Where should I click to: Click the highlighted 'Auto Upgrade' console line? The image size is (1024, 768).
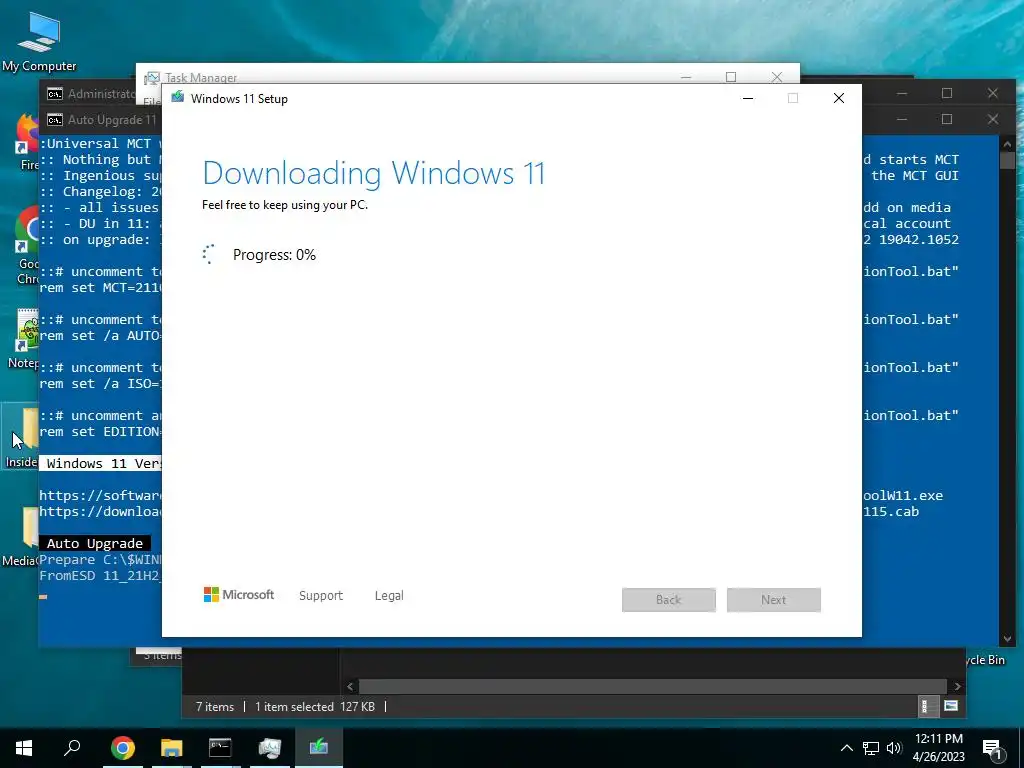(x=95, y=543)
